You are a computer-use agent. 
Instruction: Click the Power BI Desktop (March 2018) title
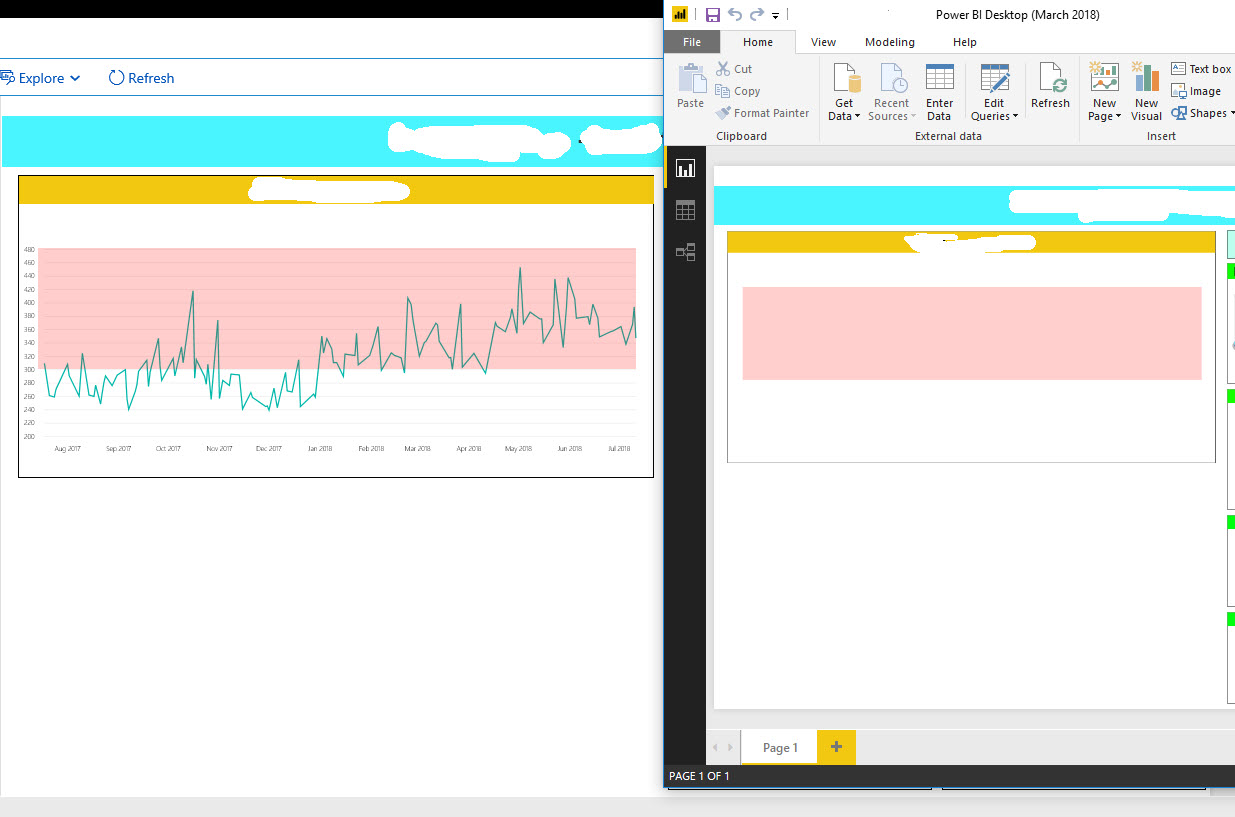1017,14
